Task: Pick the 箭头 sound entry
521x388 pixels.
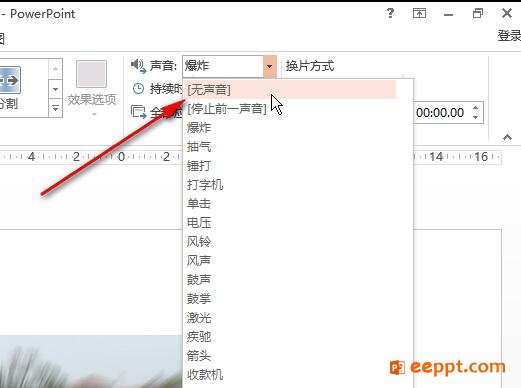Action: 289,356
